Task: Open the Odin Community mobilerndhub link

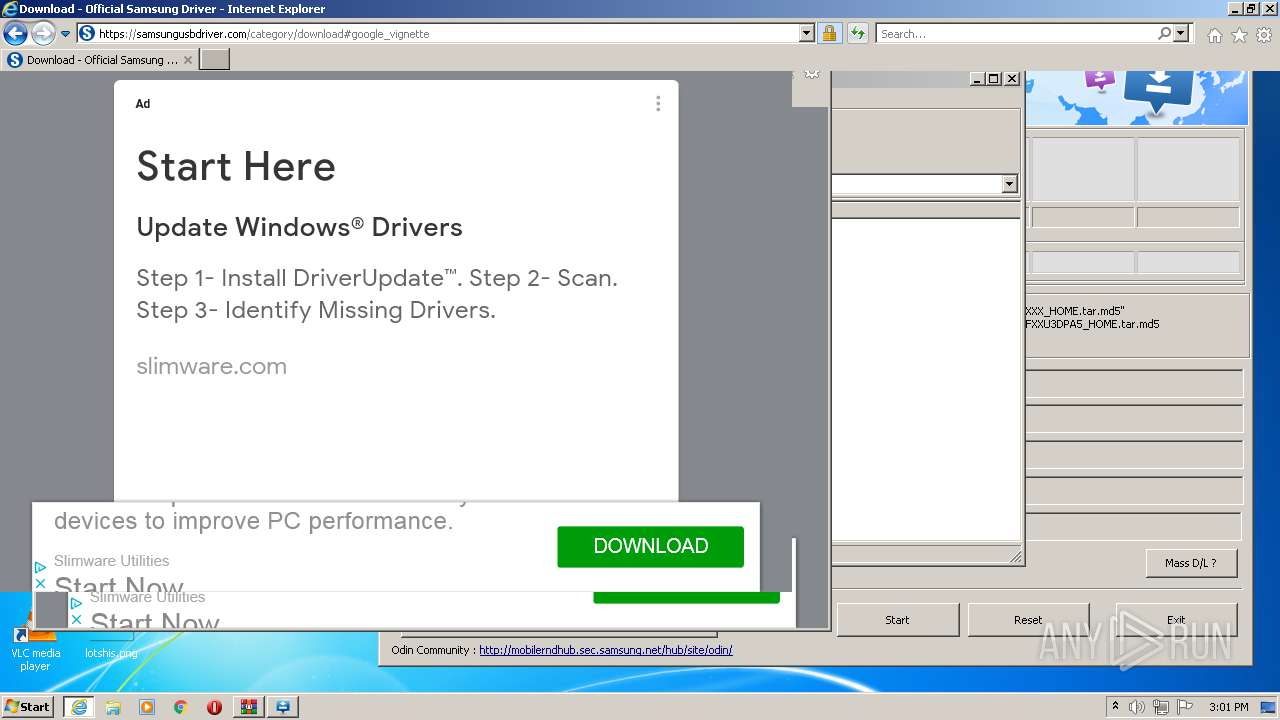Action: tap(605, 650)
